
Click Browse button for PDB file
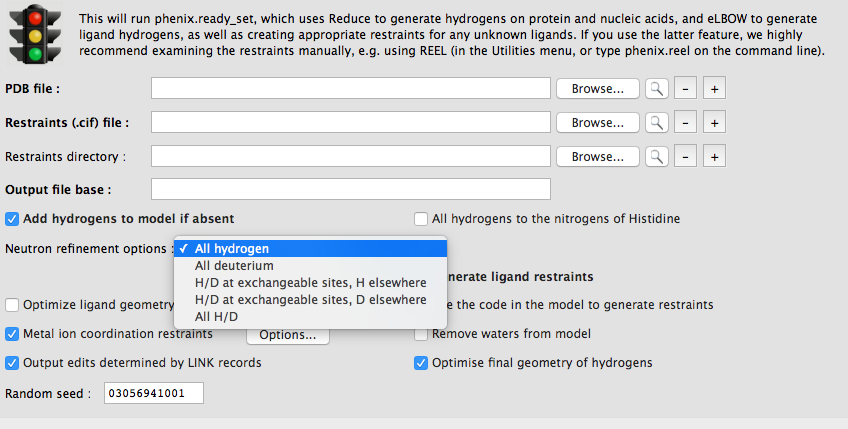[x=598, y=89]
